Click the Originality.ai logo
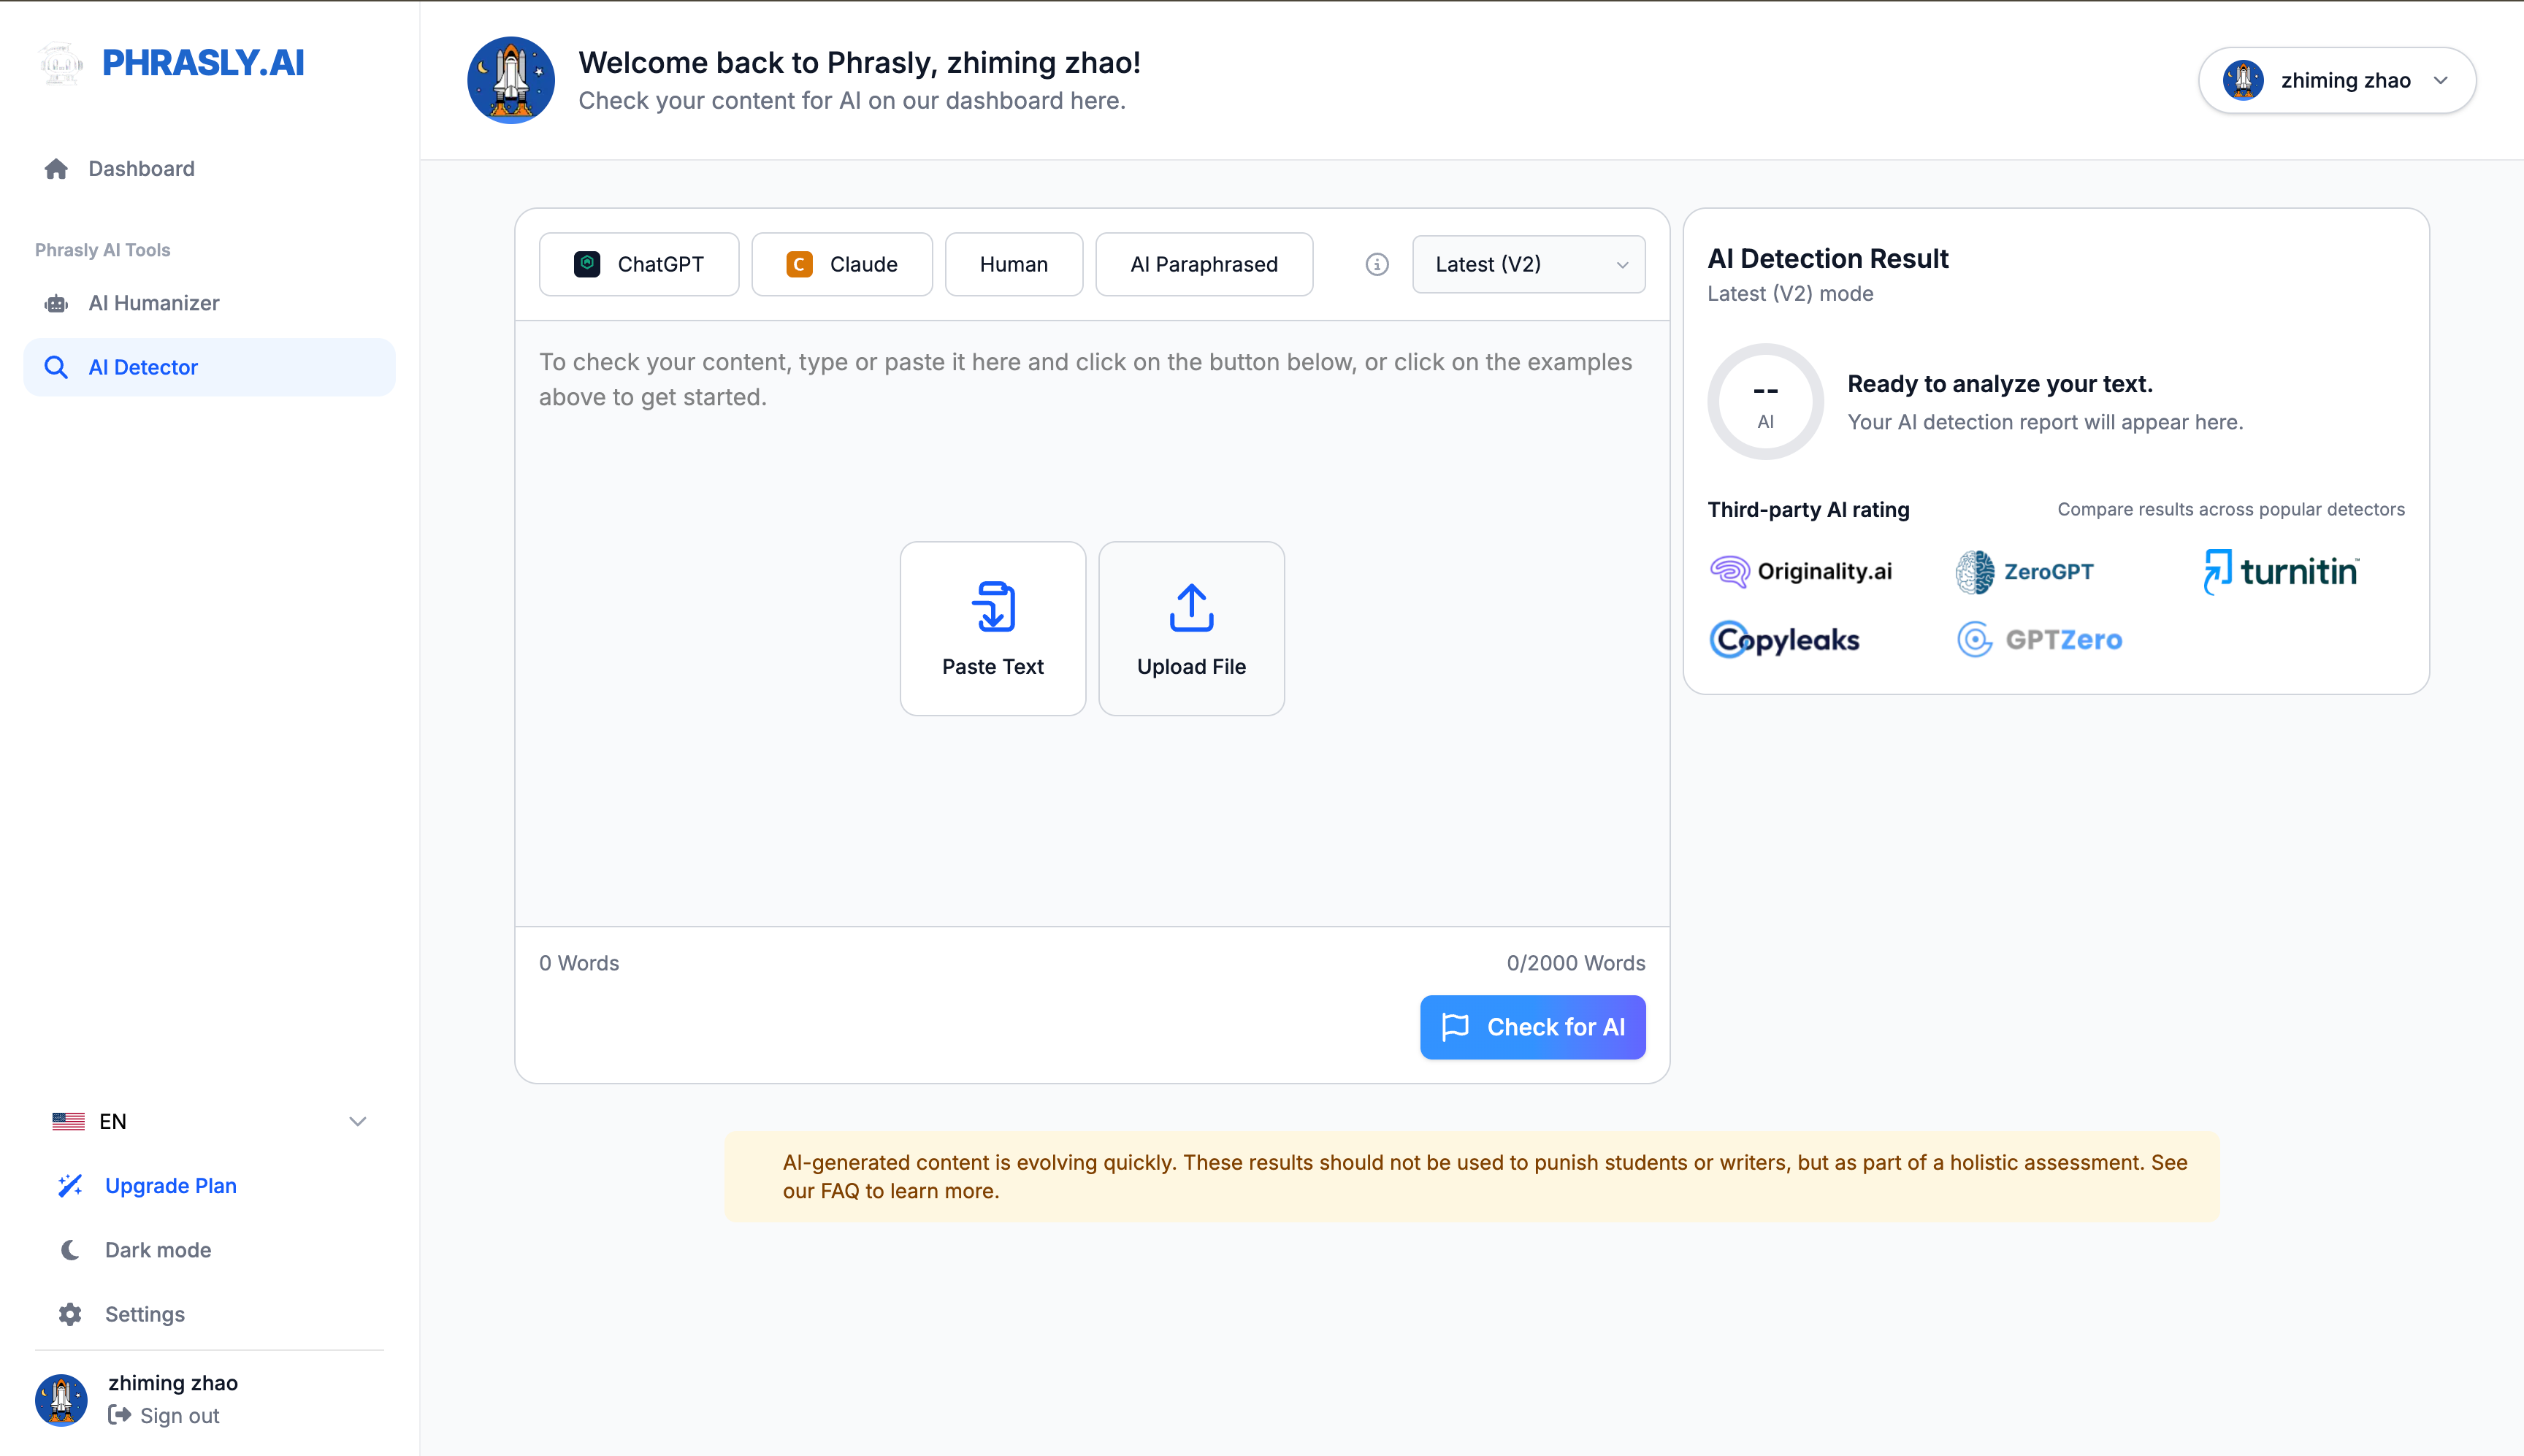 tap(1801, 571)
